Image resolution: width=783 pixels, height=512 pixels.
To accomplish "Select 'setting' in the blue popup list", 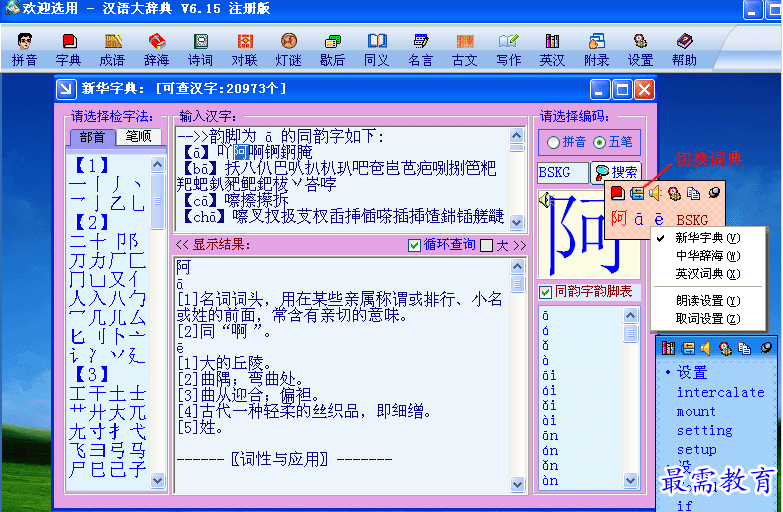I will [704, 431].
